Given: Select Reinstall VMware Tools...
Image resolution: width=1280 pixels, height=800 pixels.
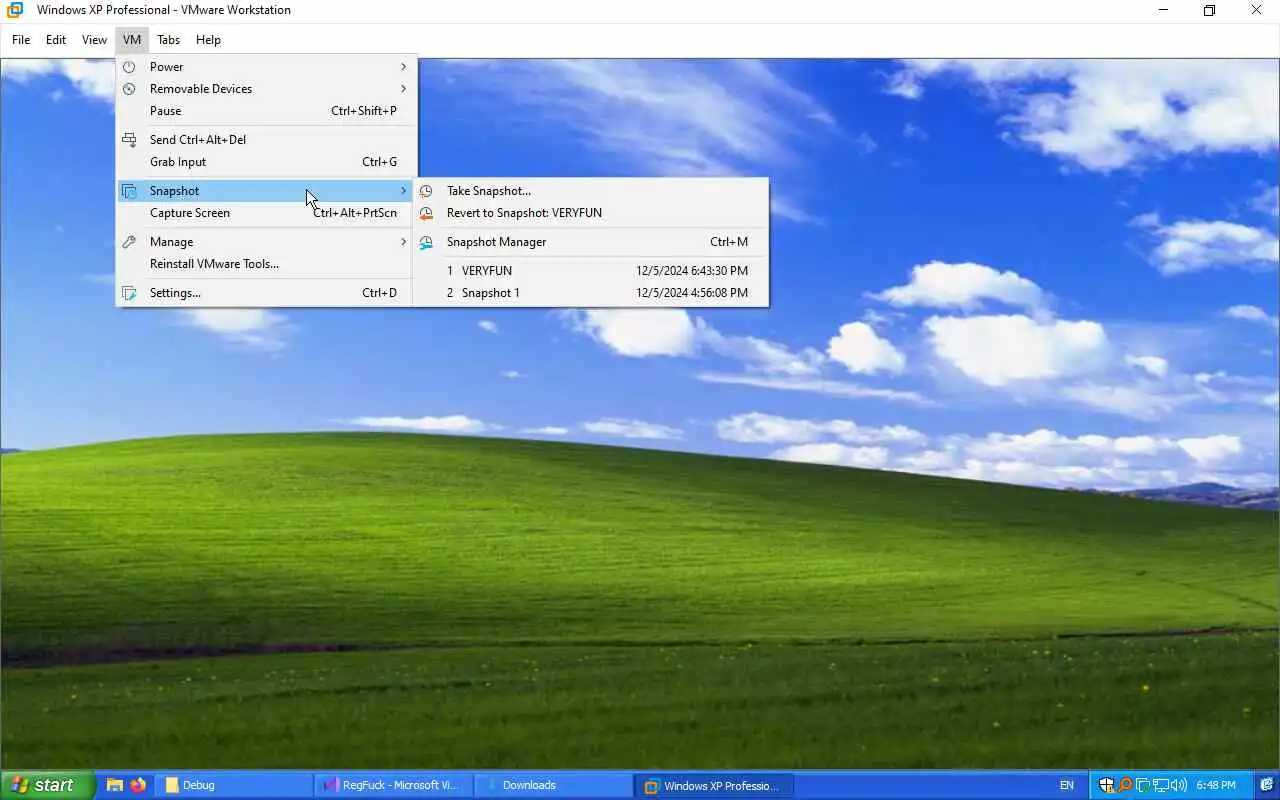Looking at the screenshot, I should click(x=266, y=264).
